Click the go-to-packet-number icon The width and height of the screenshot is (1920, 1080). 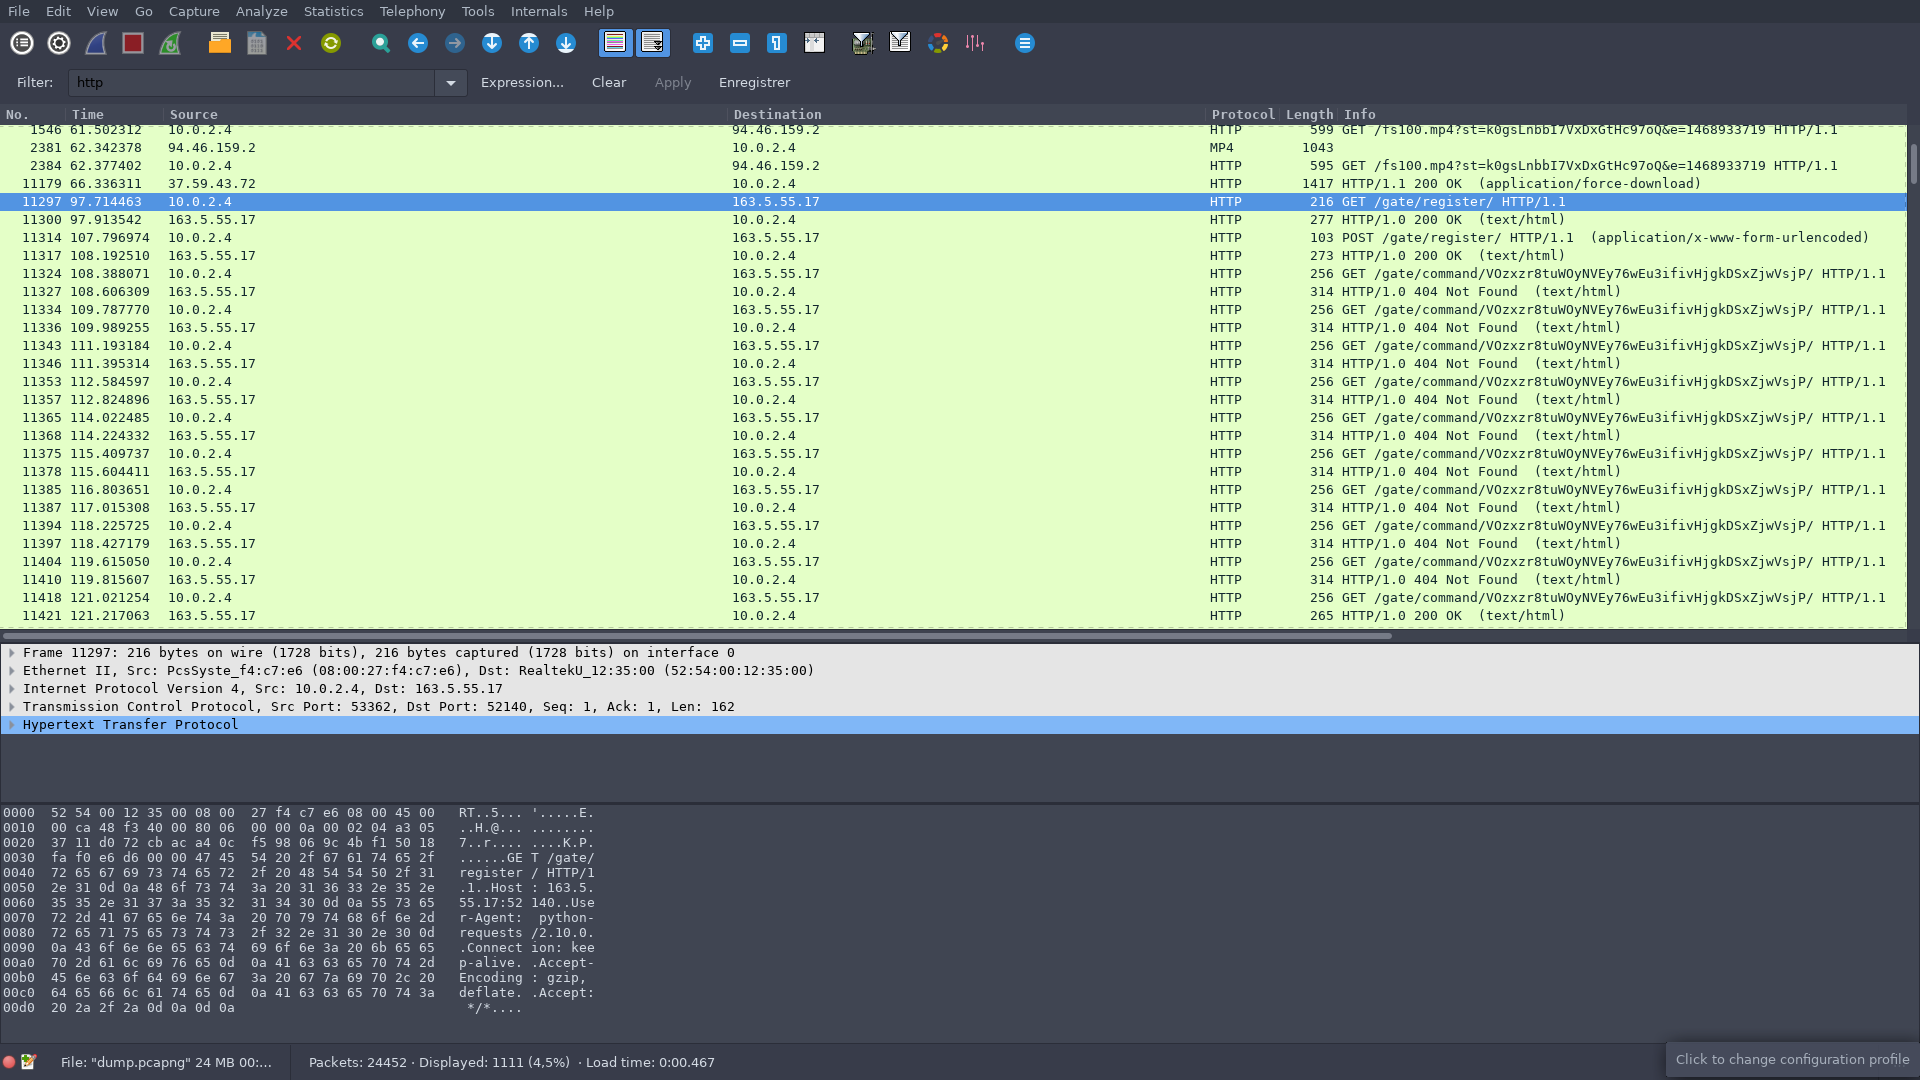(492, 43)
